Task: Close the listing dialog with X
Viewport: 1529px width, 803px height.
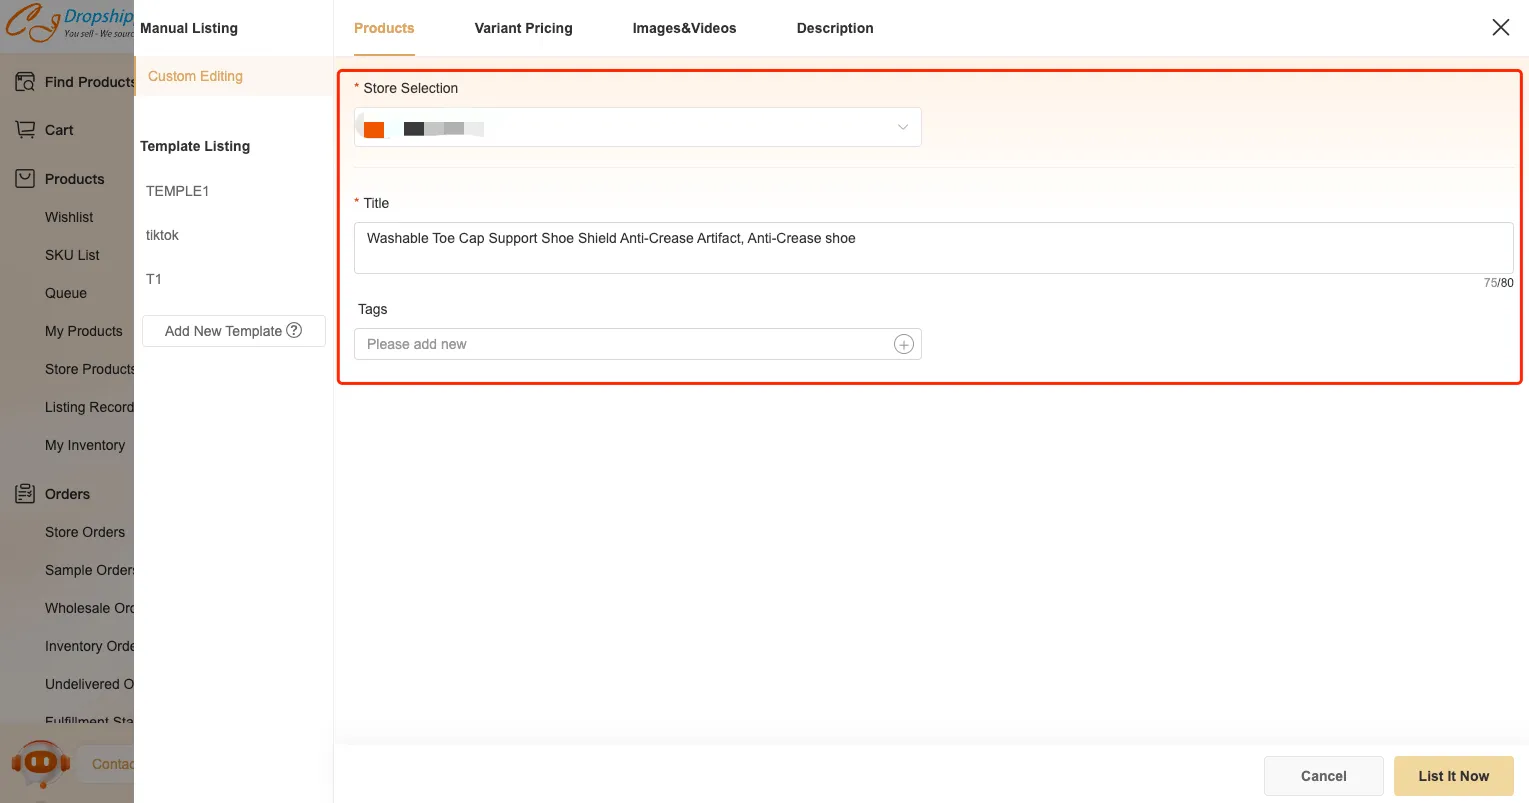Action: tap(1500, 28)
